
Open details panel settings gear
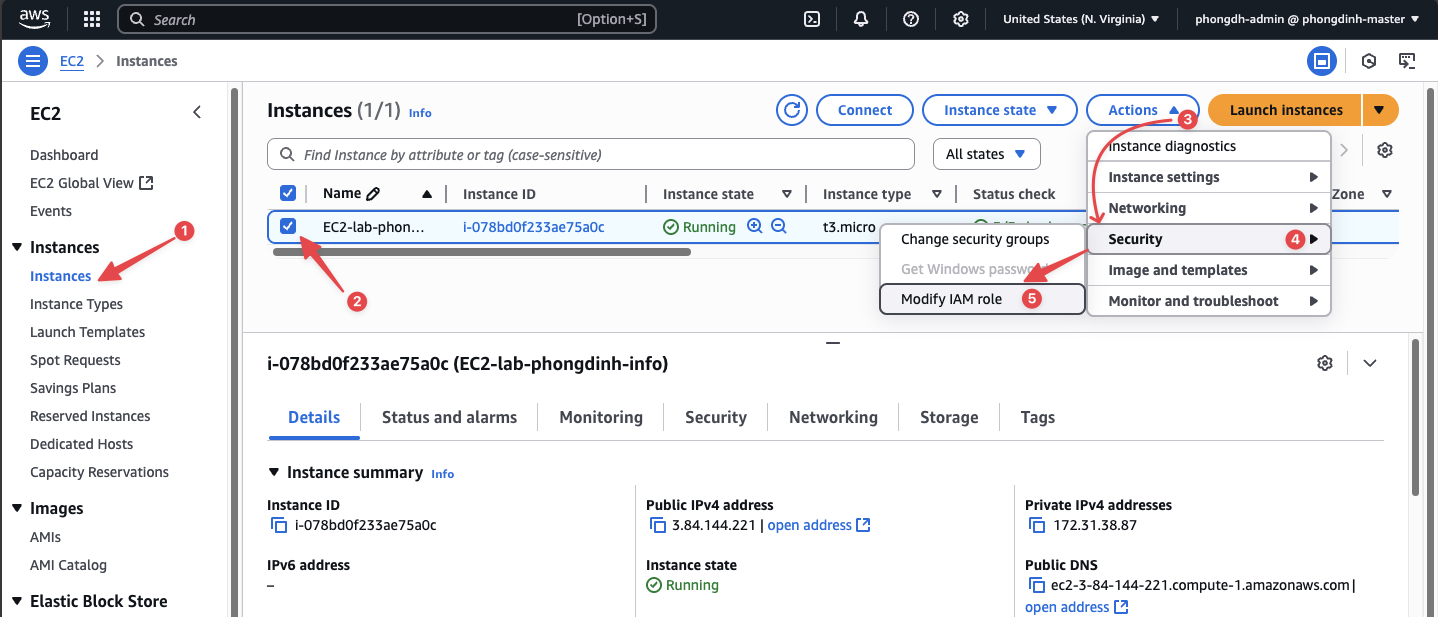click(x=1325, y=363)
